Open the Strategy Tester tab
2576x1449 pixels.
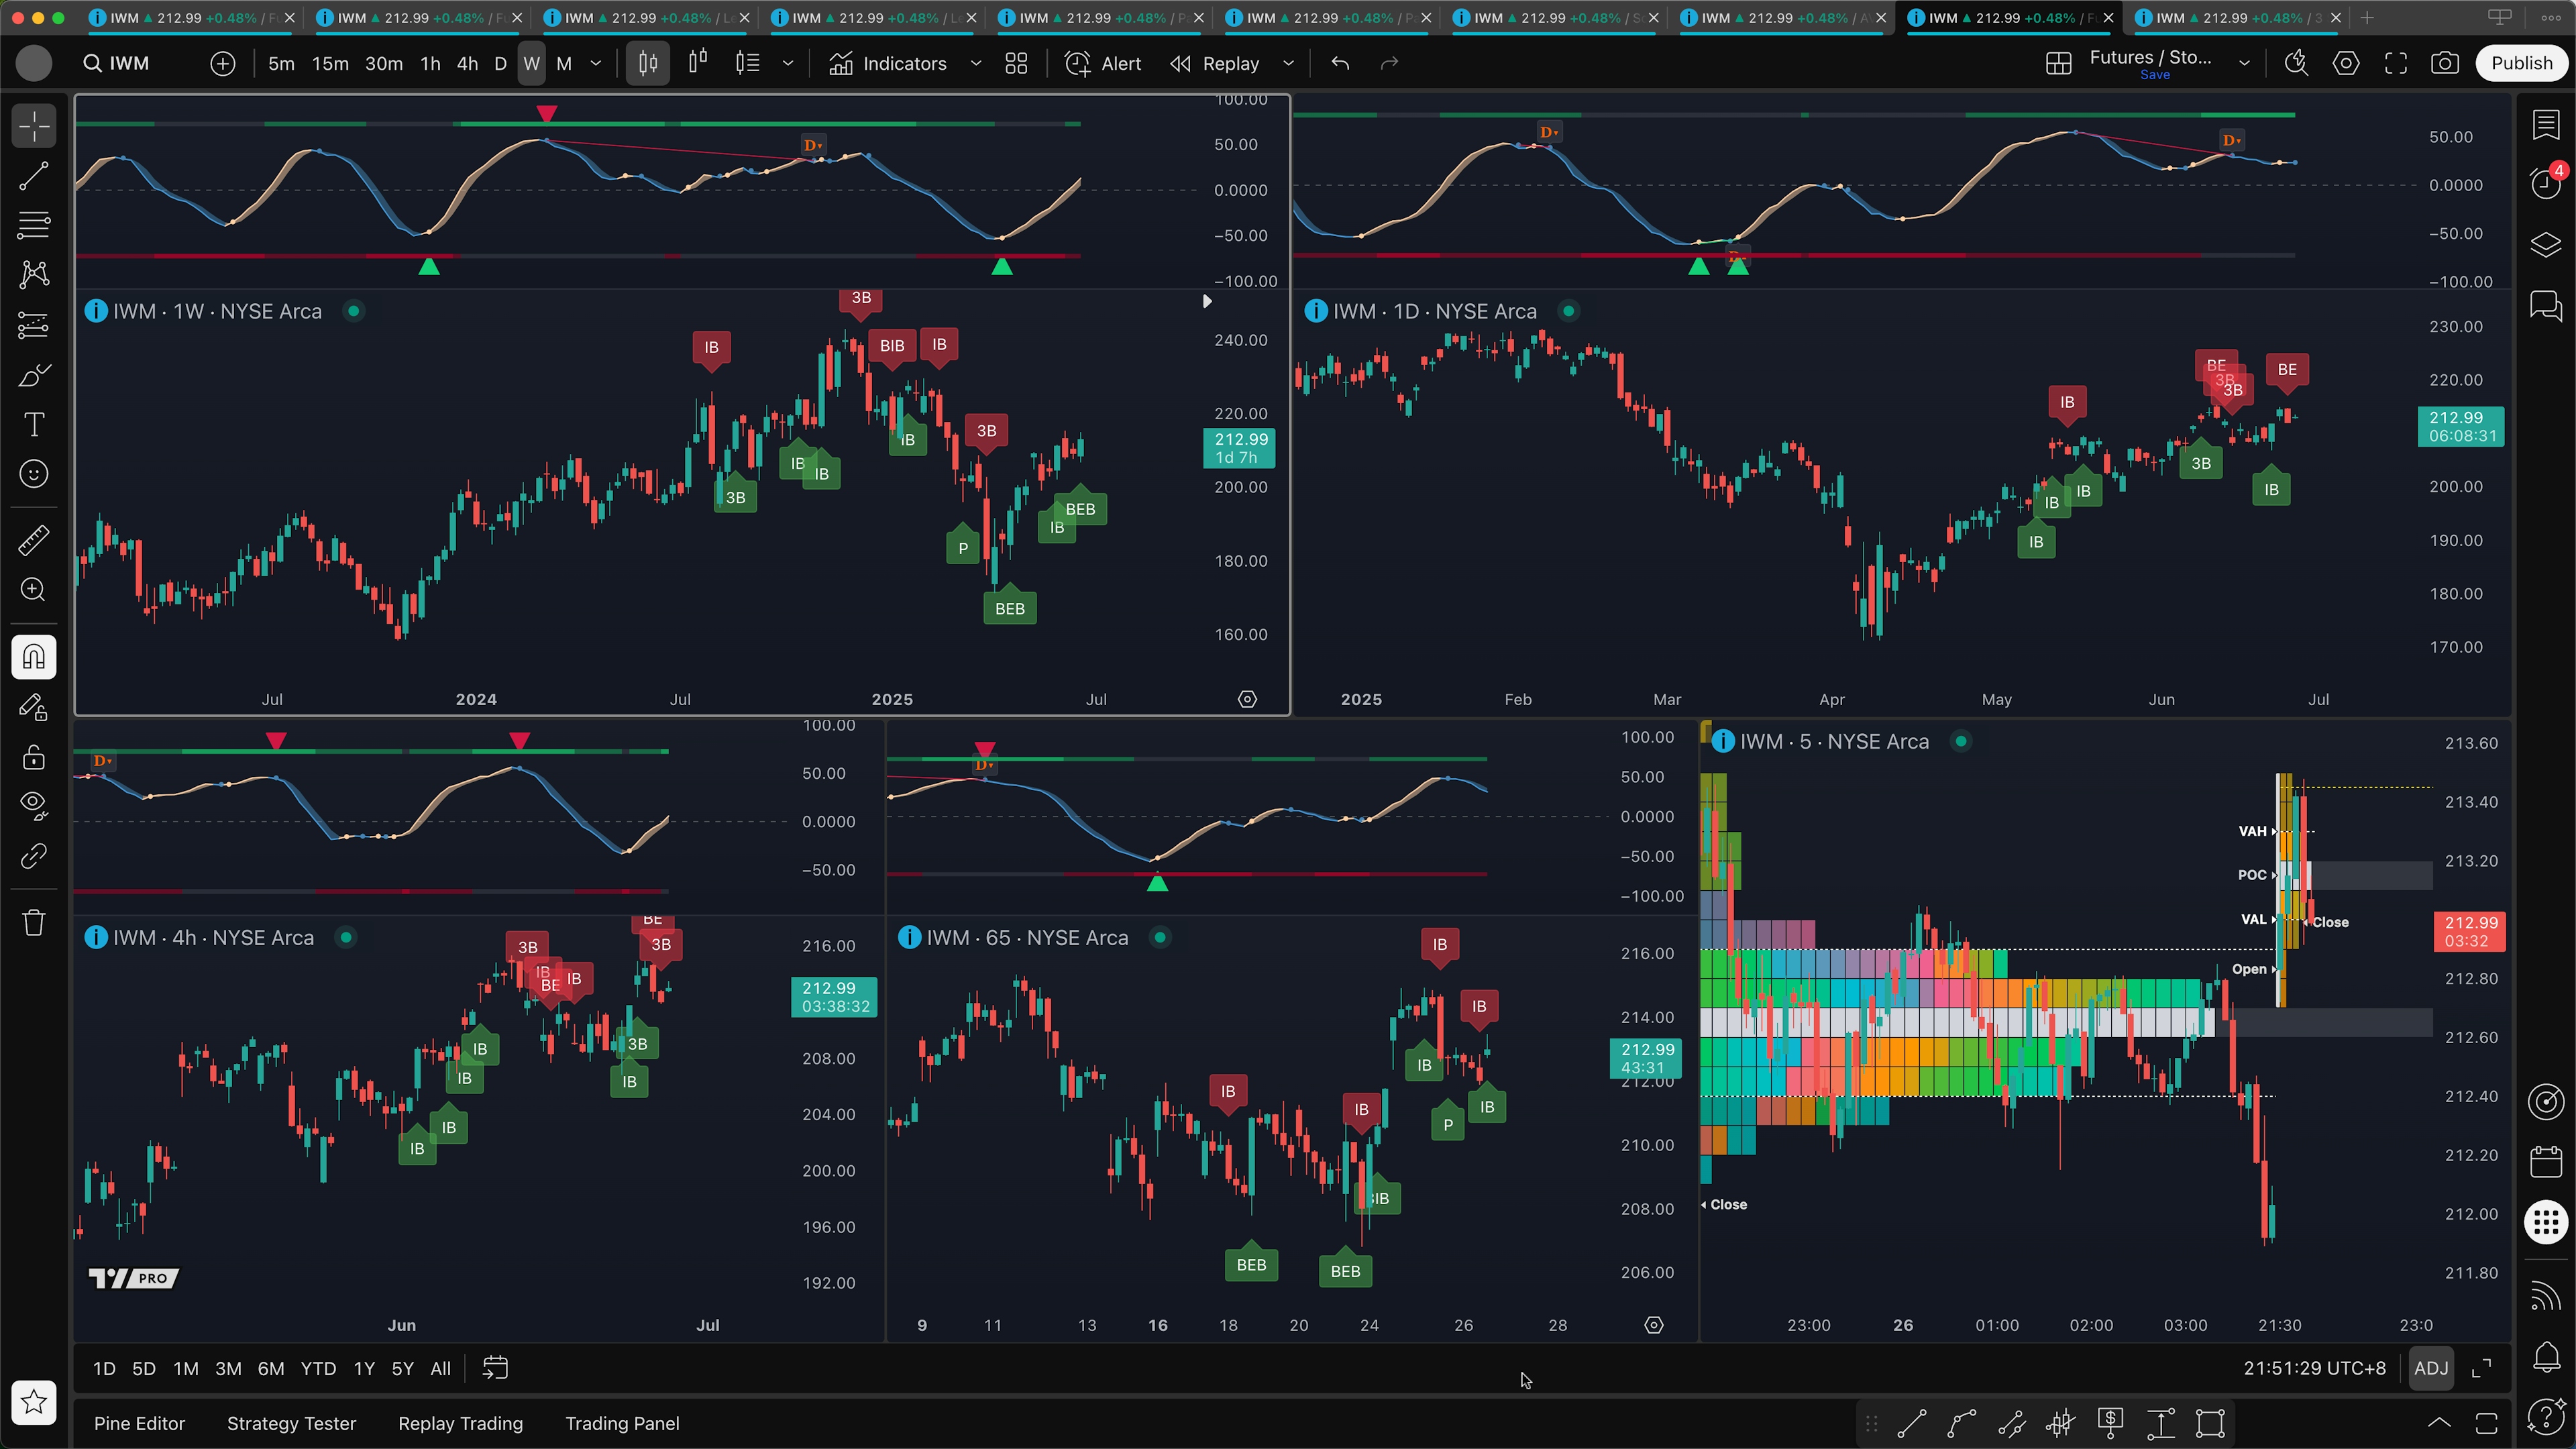(291, 1423)
